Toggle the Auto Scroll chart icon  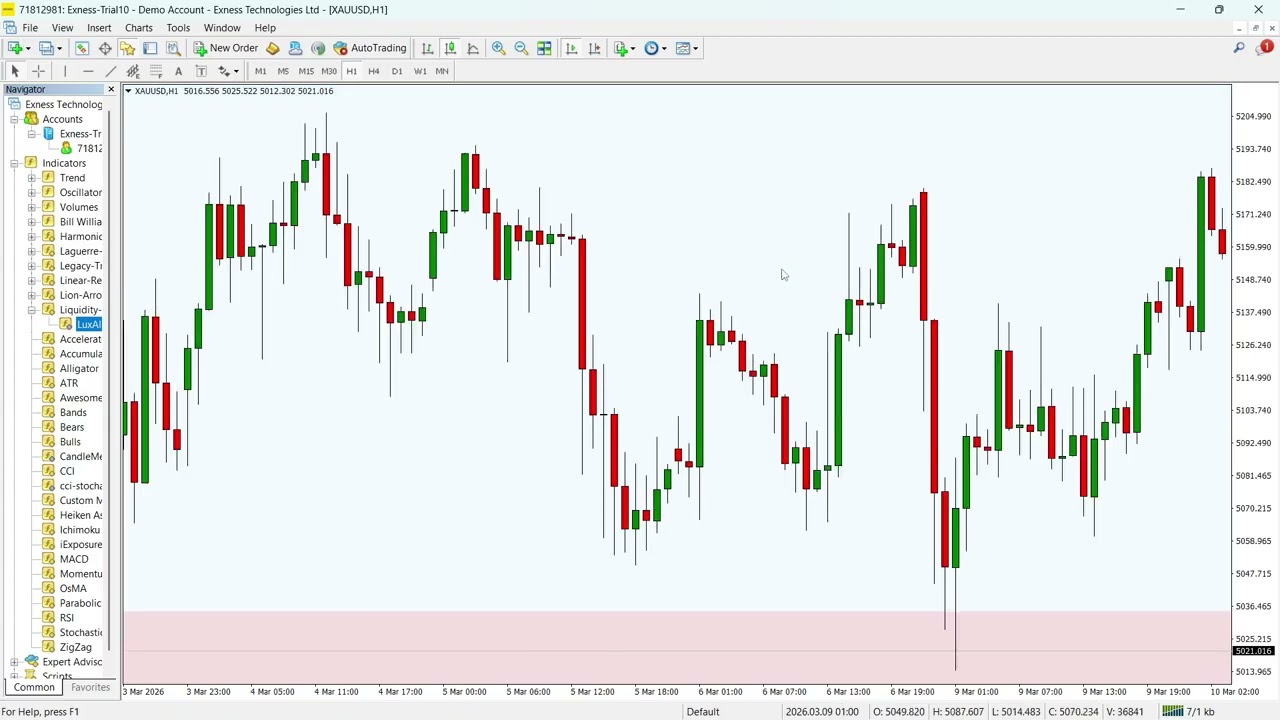click(x=571, y=48)
